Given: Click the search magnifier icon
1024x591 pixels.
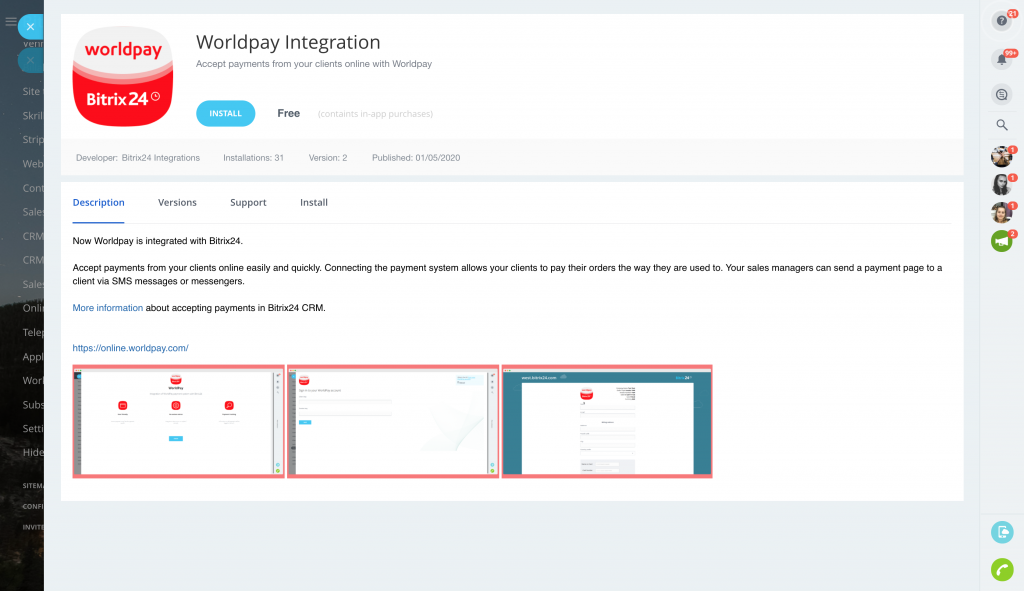Looking at the screenshot, I should (x=1001, y=125).
